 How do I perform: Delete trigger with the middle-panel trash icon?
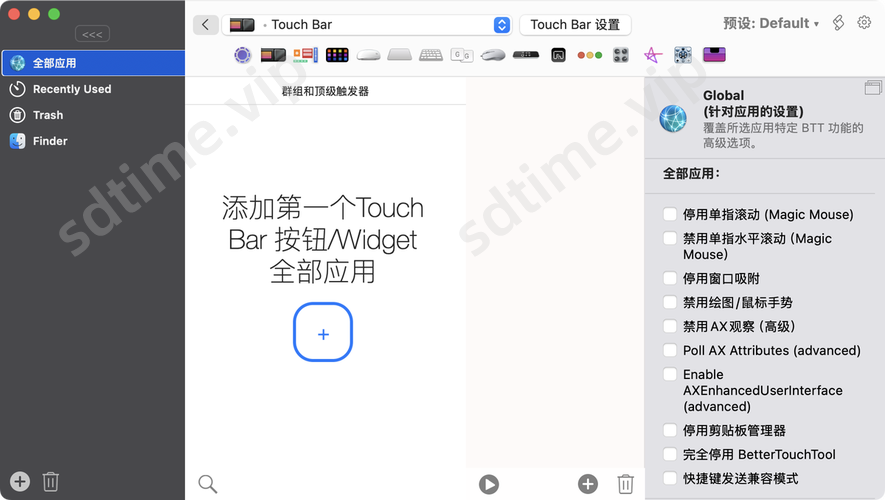[x=625, y=484]
